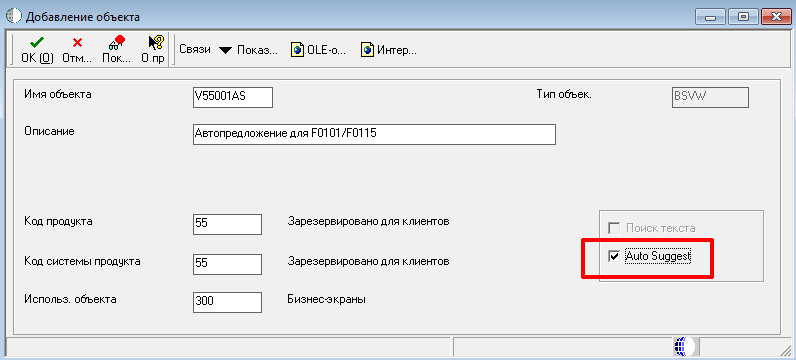The height and width of the screenshot is (360, 796).
Task: Close the Добавление объекта window
Action: click(776, 17)
